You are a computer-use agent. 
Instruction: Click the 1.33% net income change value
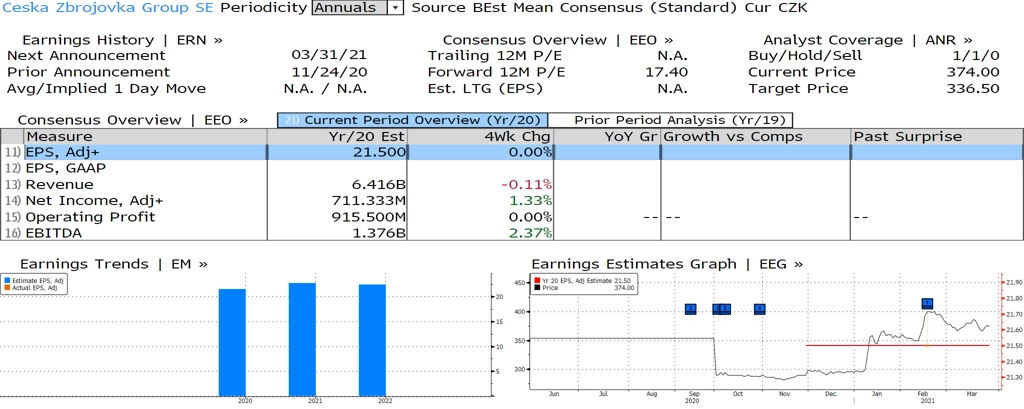tap(529, 201)
